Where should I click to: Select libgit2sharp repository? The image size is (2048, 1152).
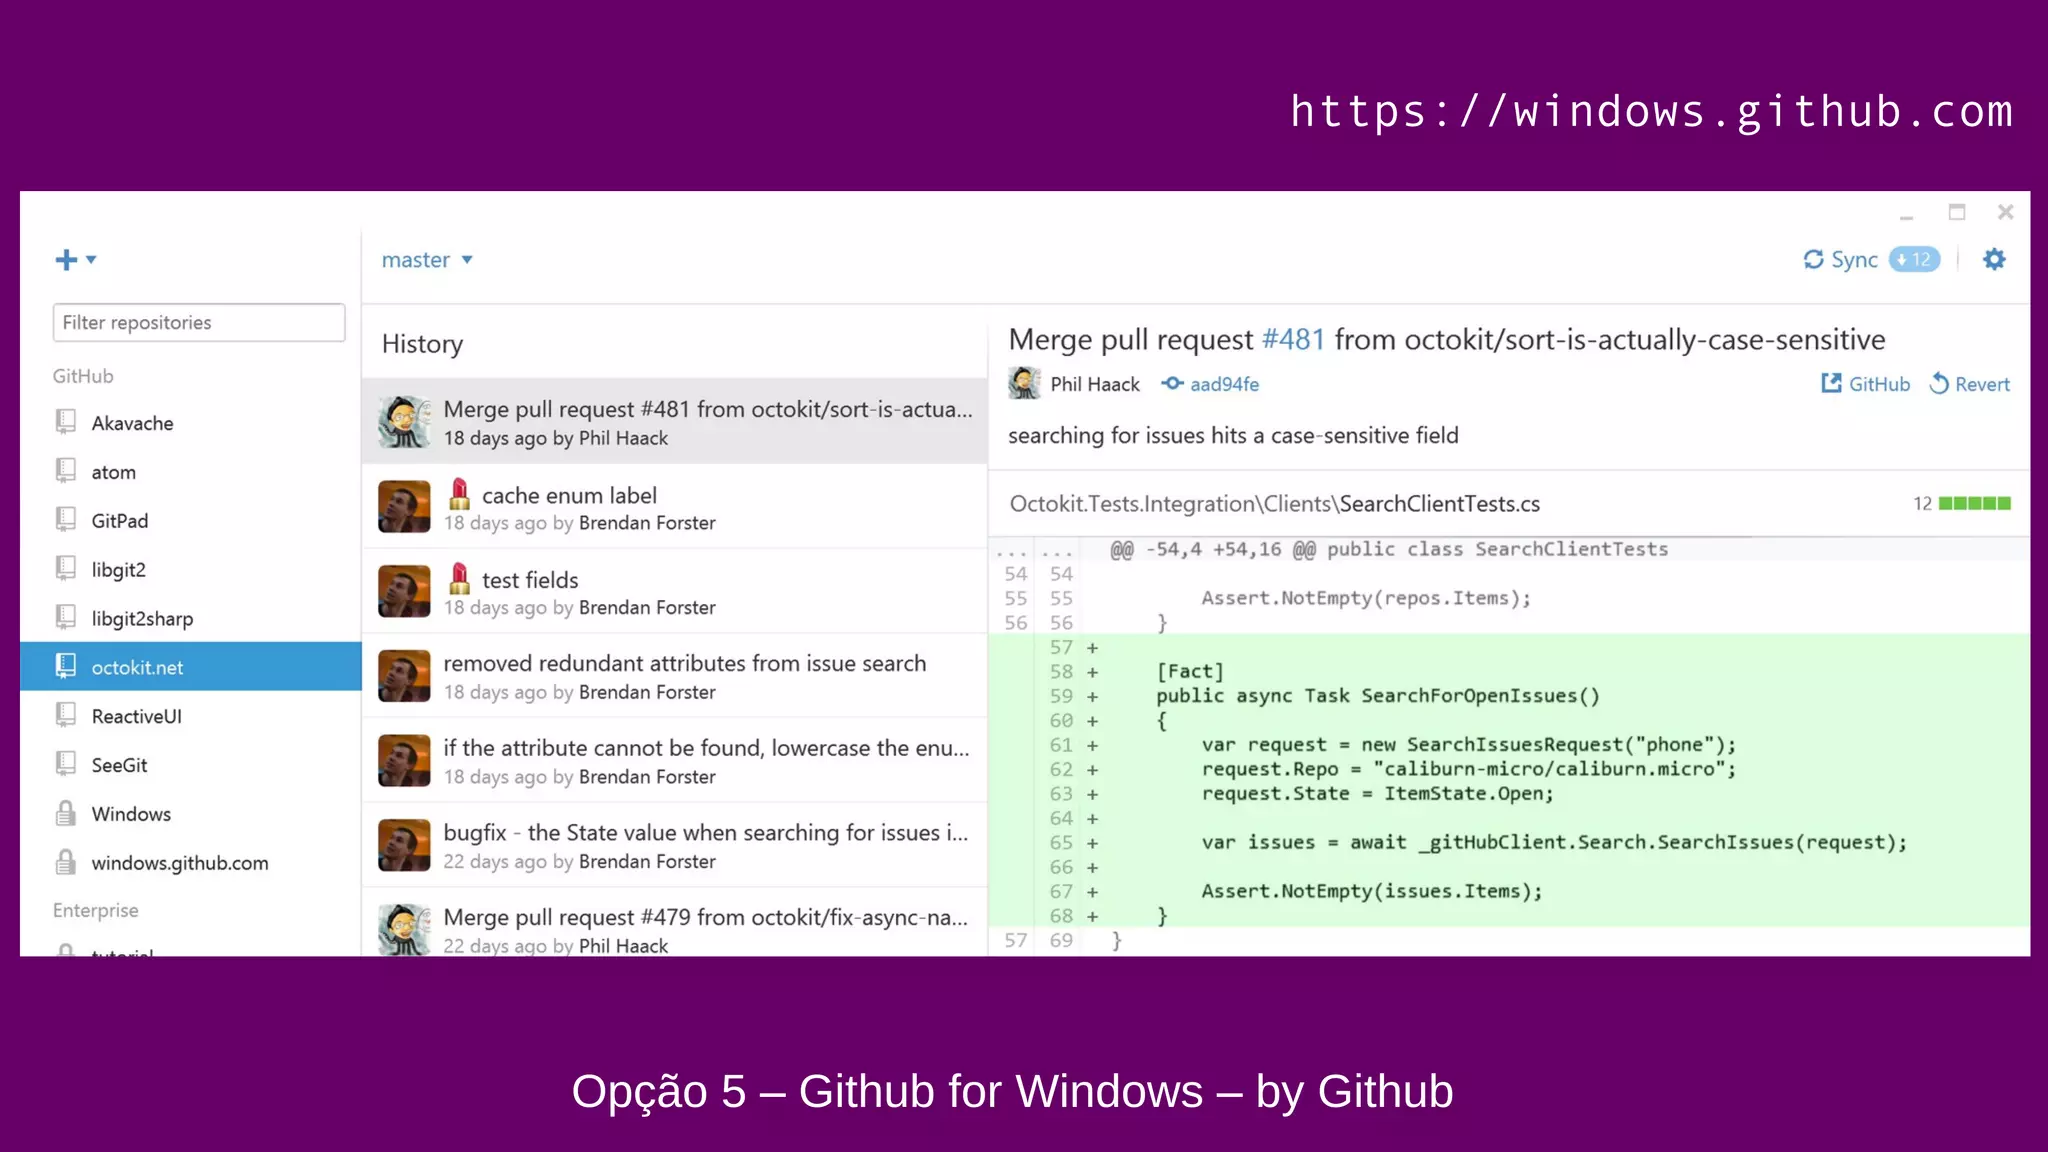191,619
